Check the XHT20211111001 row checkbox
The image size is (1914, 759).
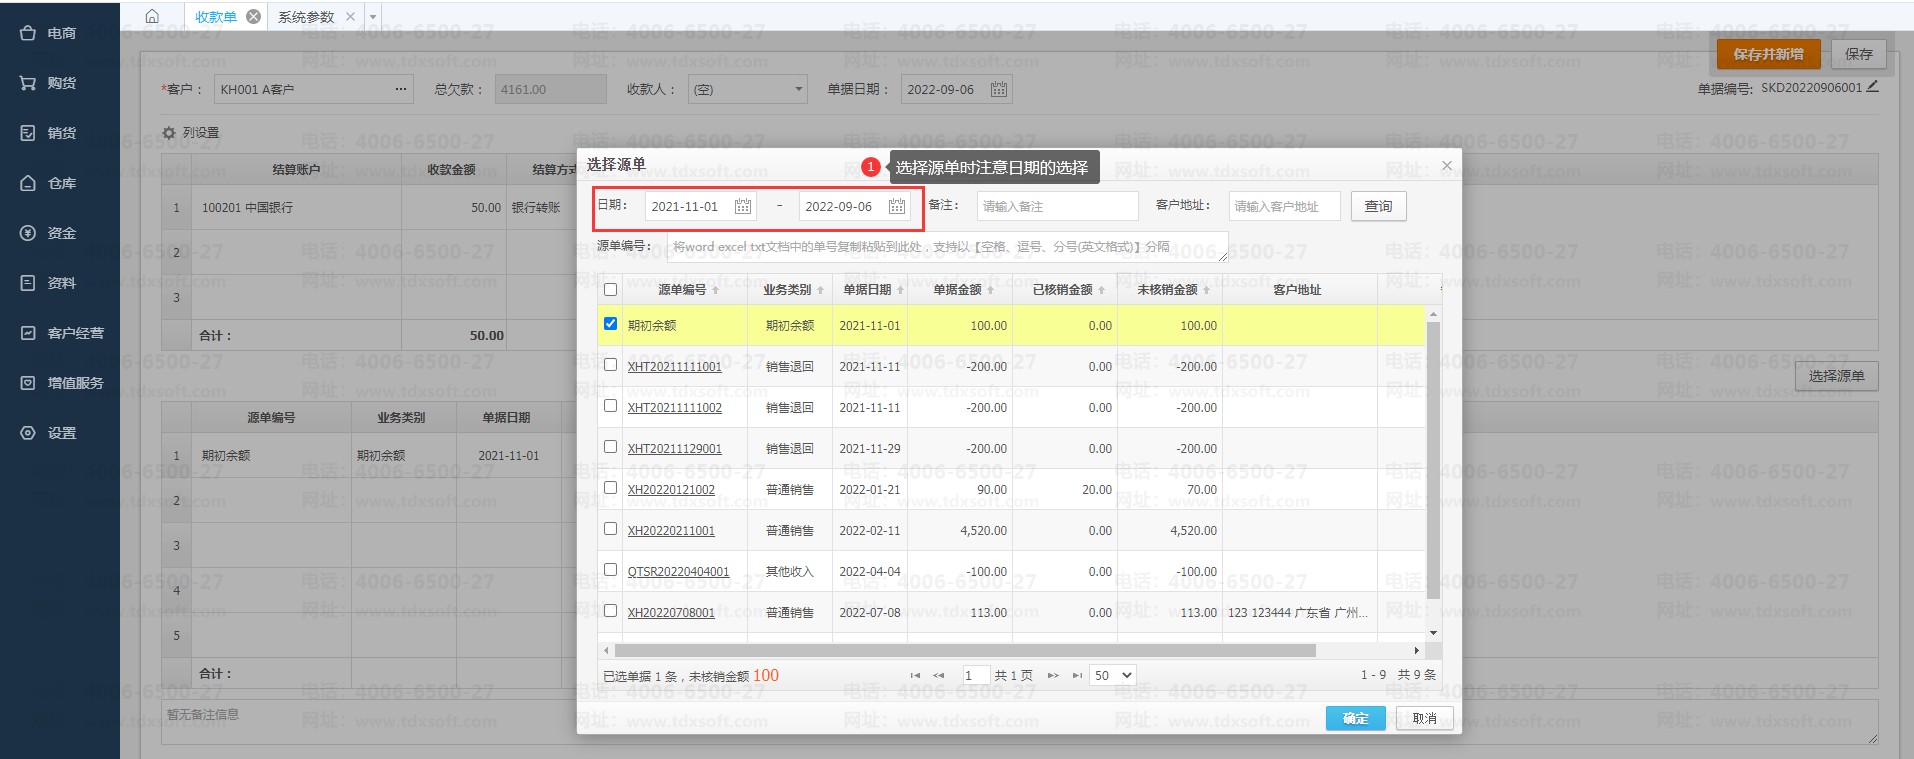[610, 365]
